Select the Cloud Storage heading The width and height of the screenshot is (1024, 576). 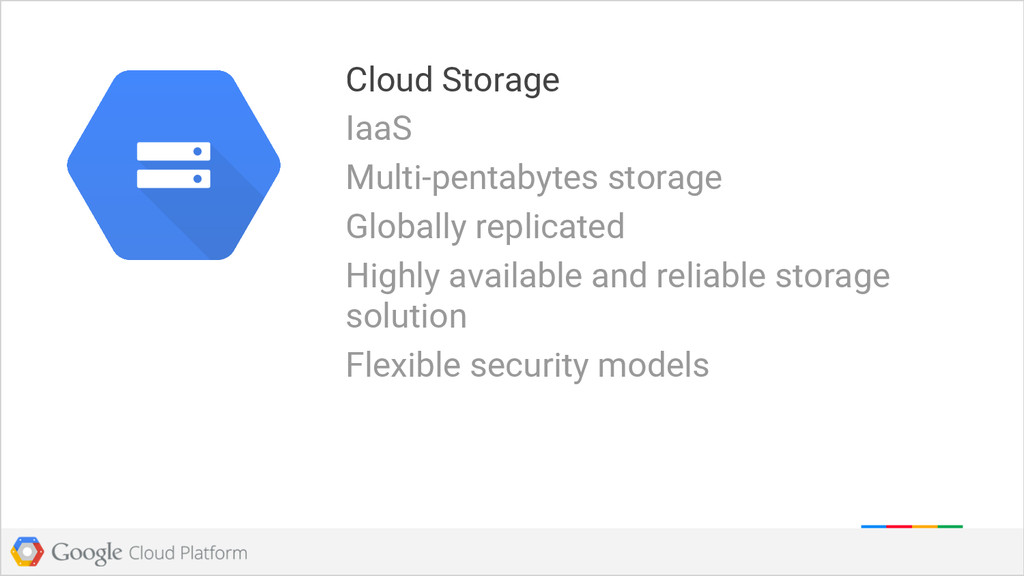[x=453, y=80]
